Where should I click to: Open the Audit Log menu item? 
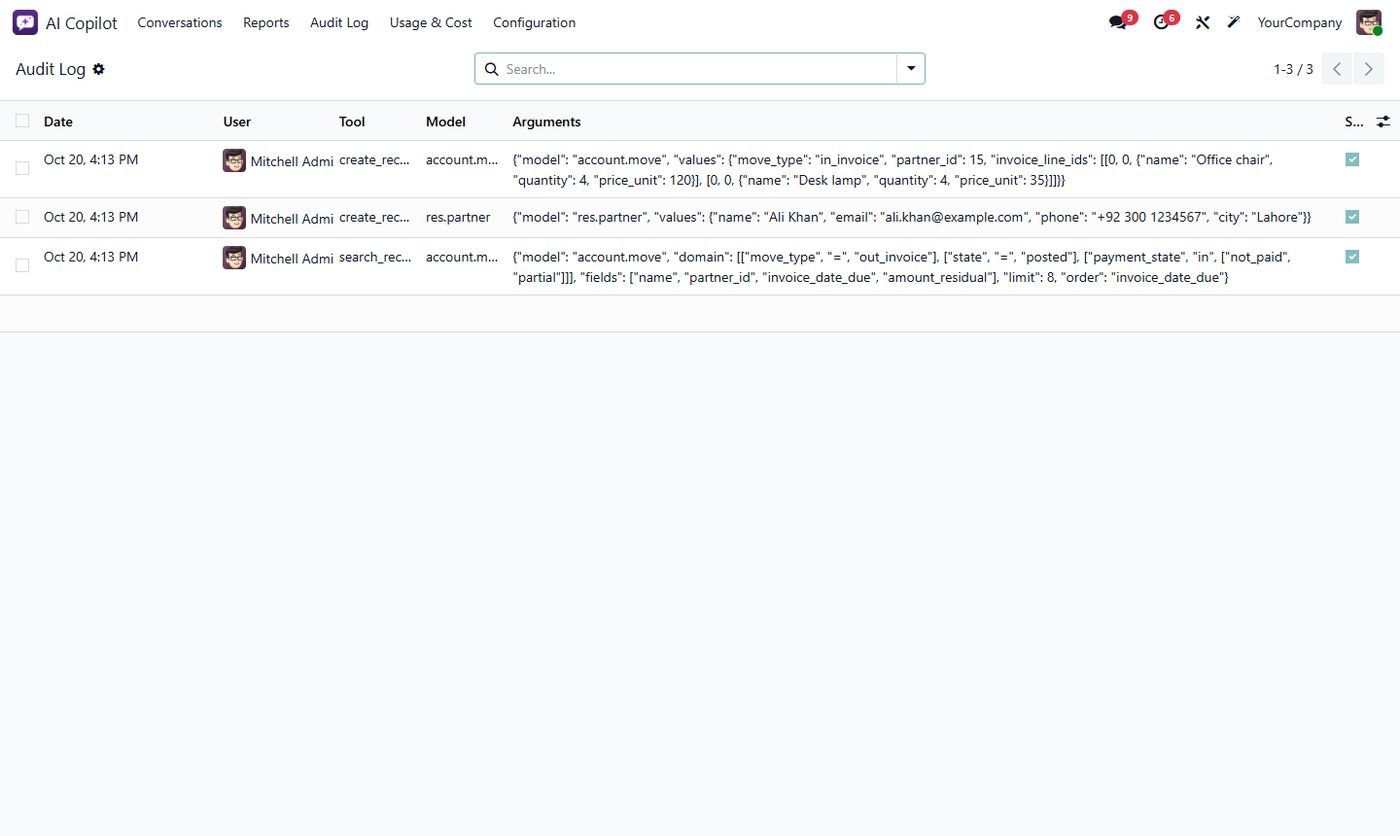tap(339, 22)
